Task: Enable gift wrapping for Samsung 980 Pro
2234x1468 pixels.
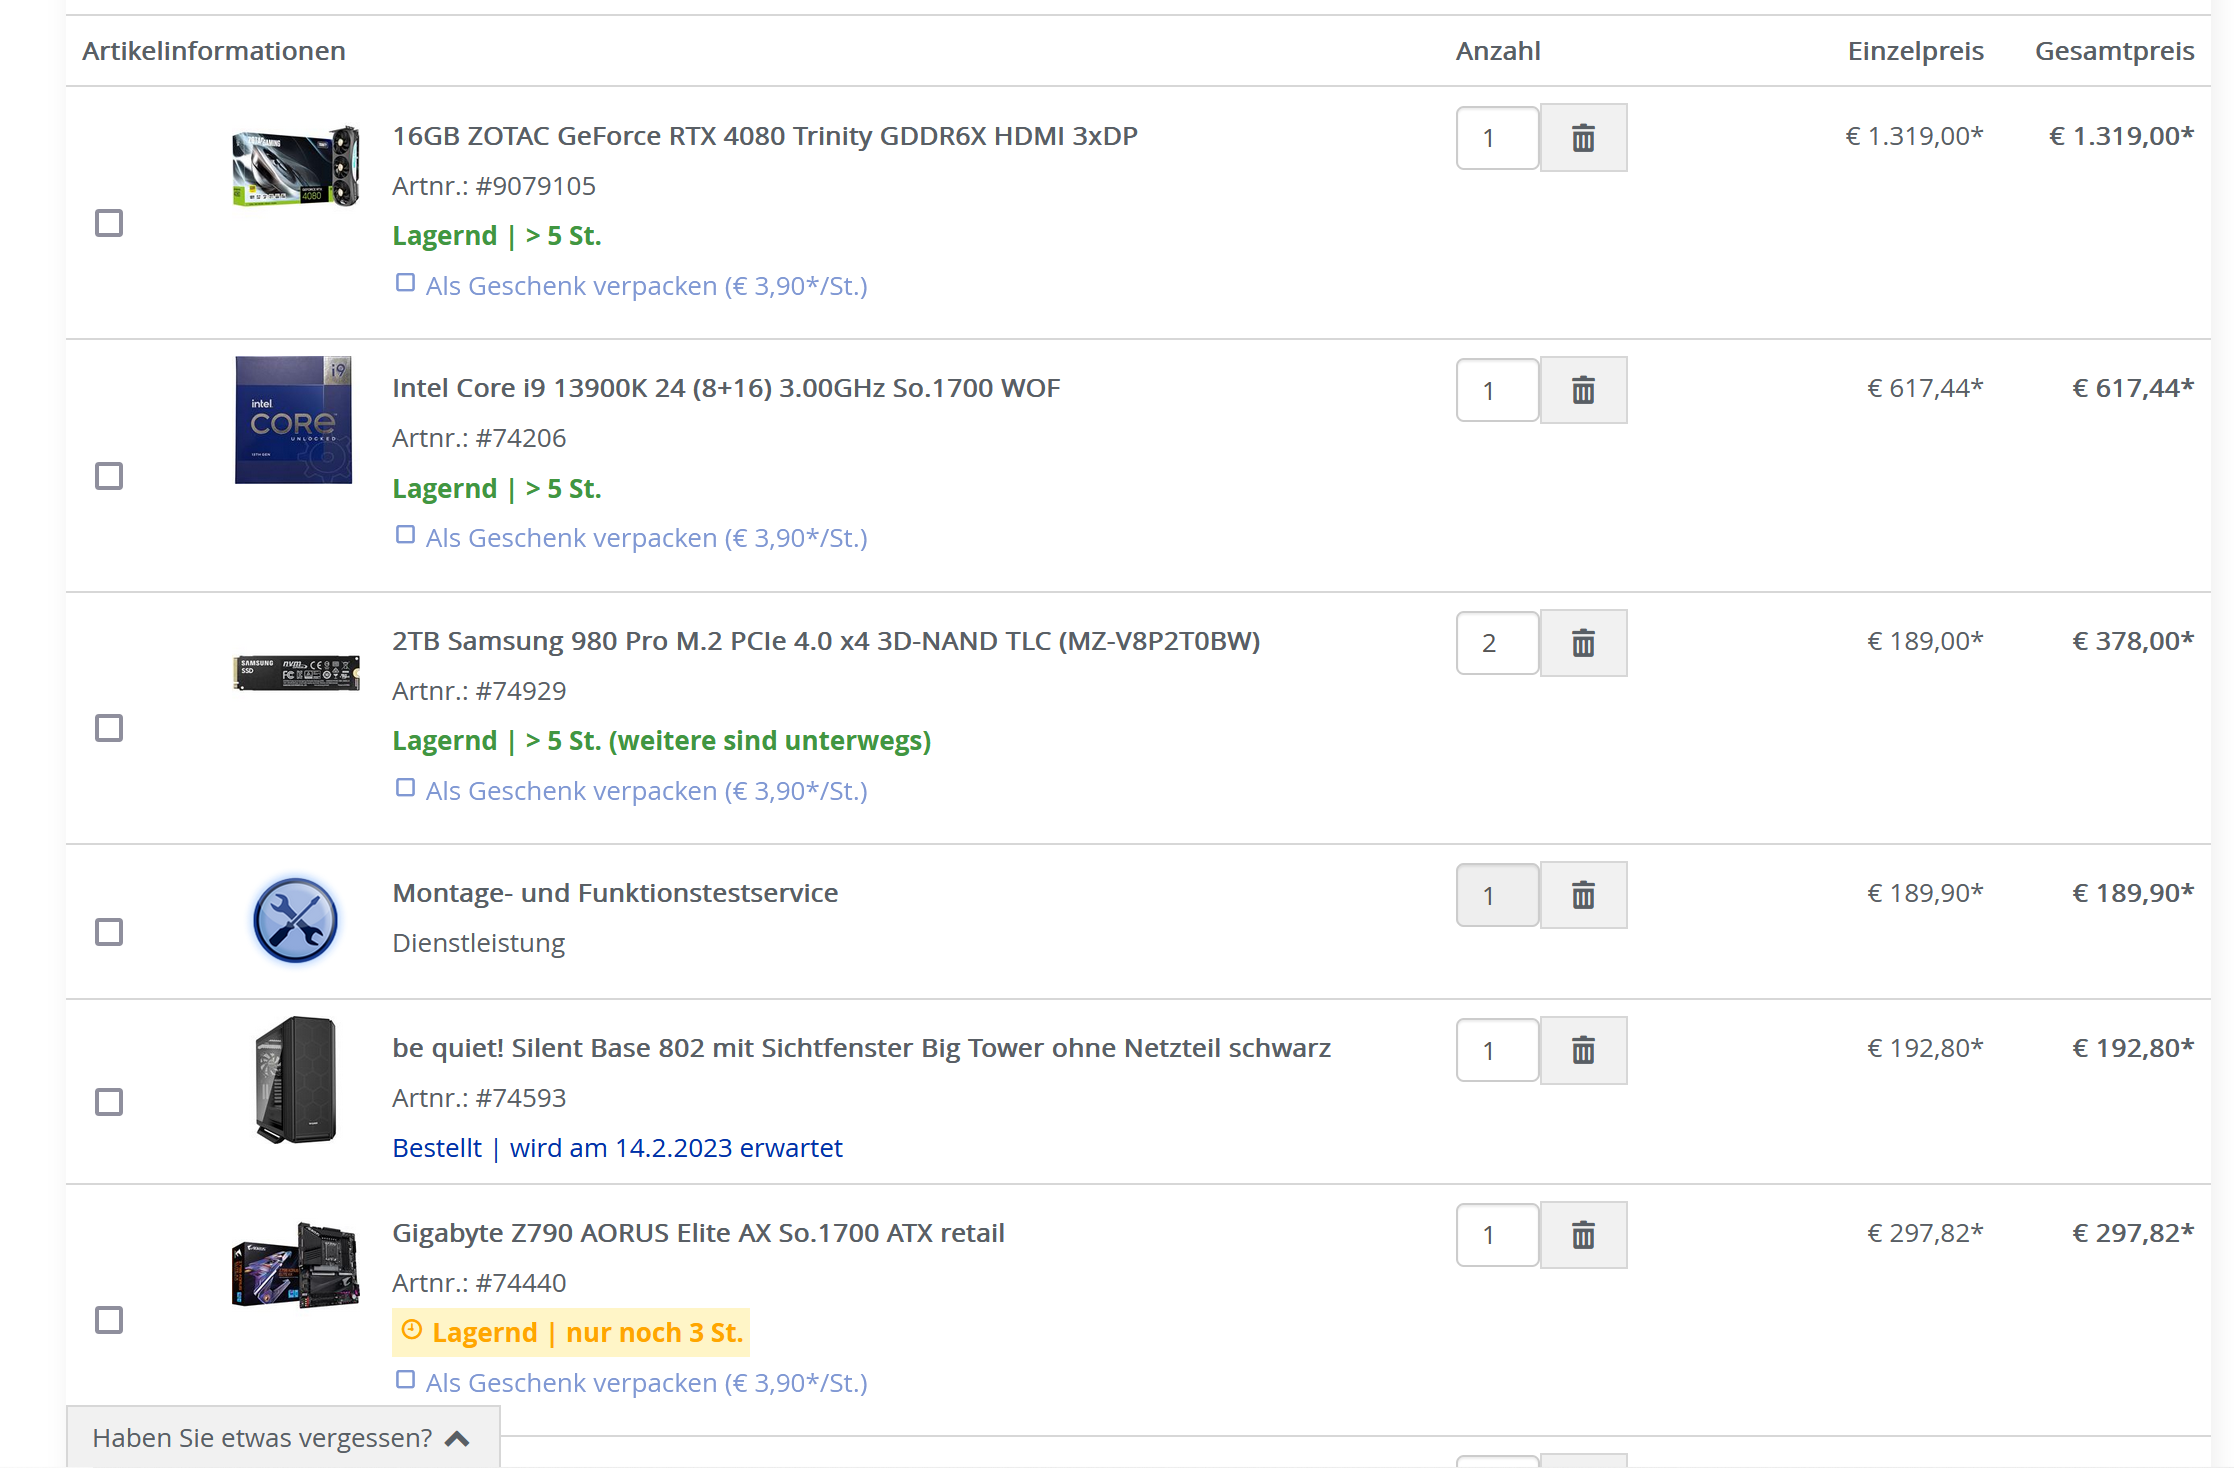Action: (x=405, y=788)
